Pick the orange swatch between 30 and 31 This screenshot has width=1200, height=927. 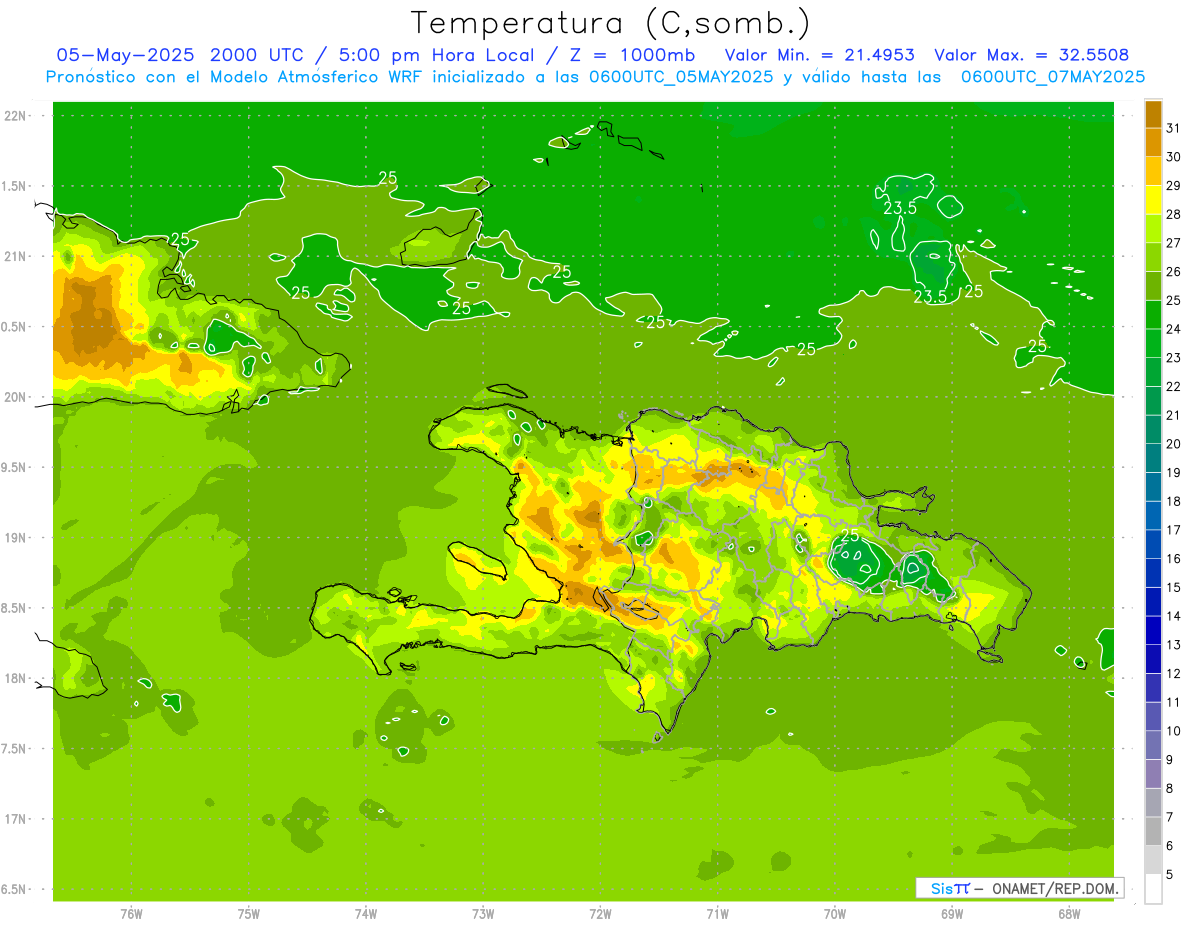1153,142
